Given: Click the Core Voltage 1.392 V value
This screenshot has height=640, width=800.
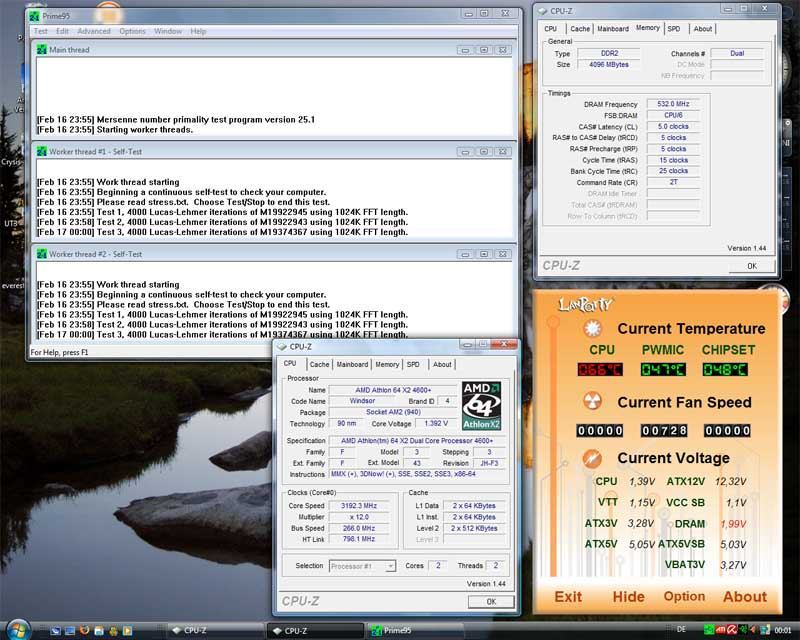Looking at the screenshot, I should (436, 424).
